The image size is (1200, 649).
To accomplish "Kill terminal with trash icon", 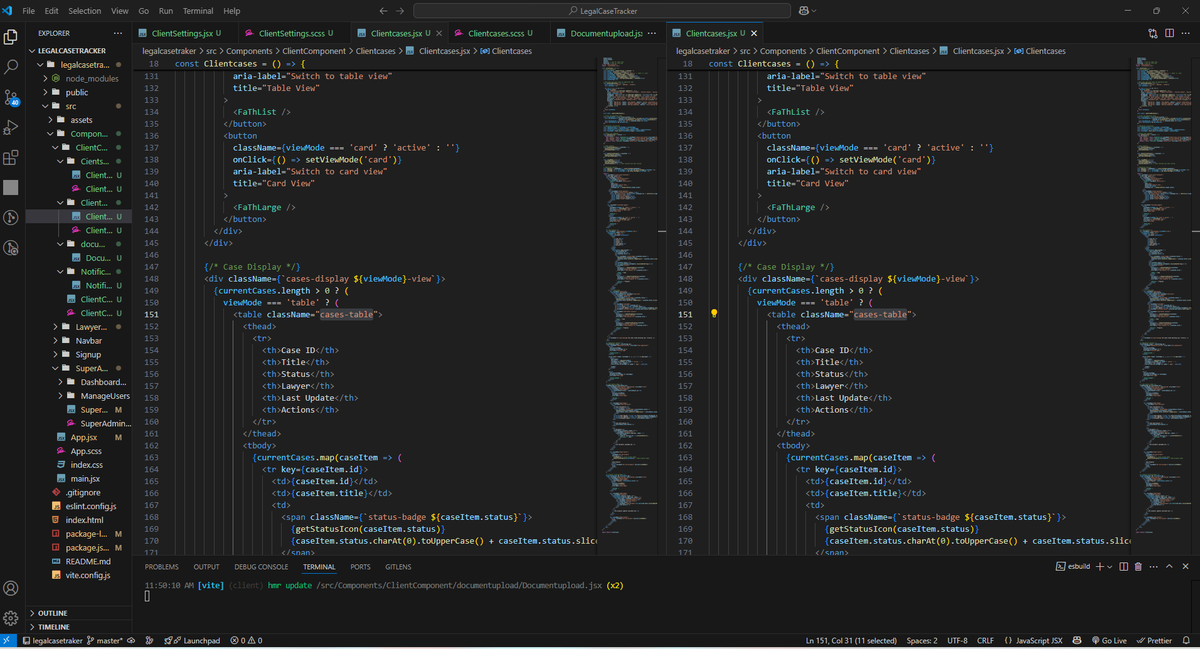I will [1138, 566].
